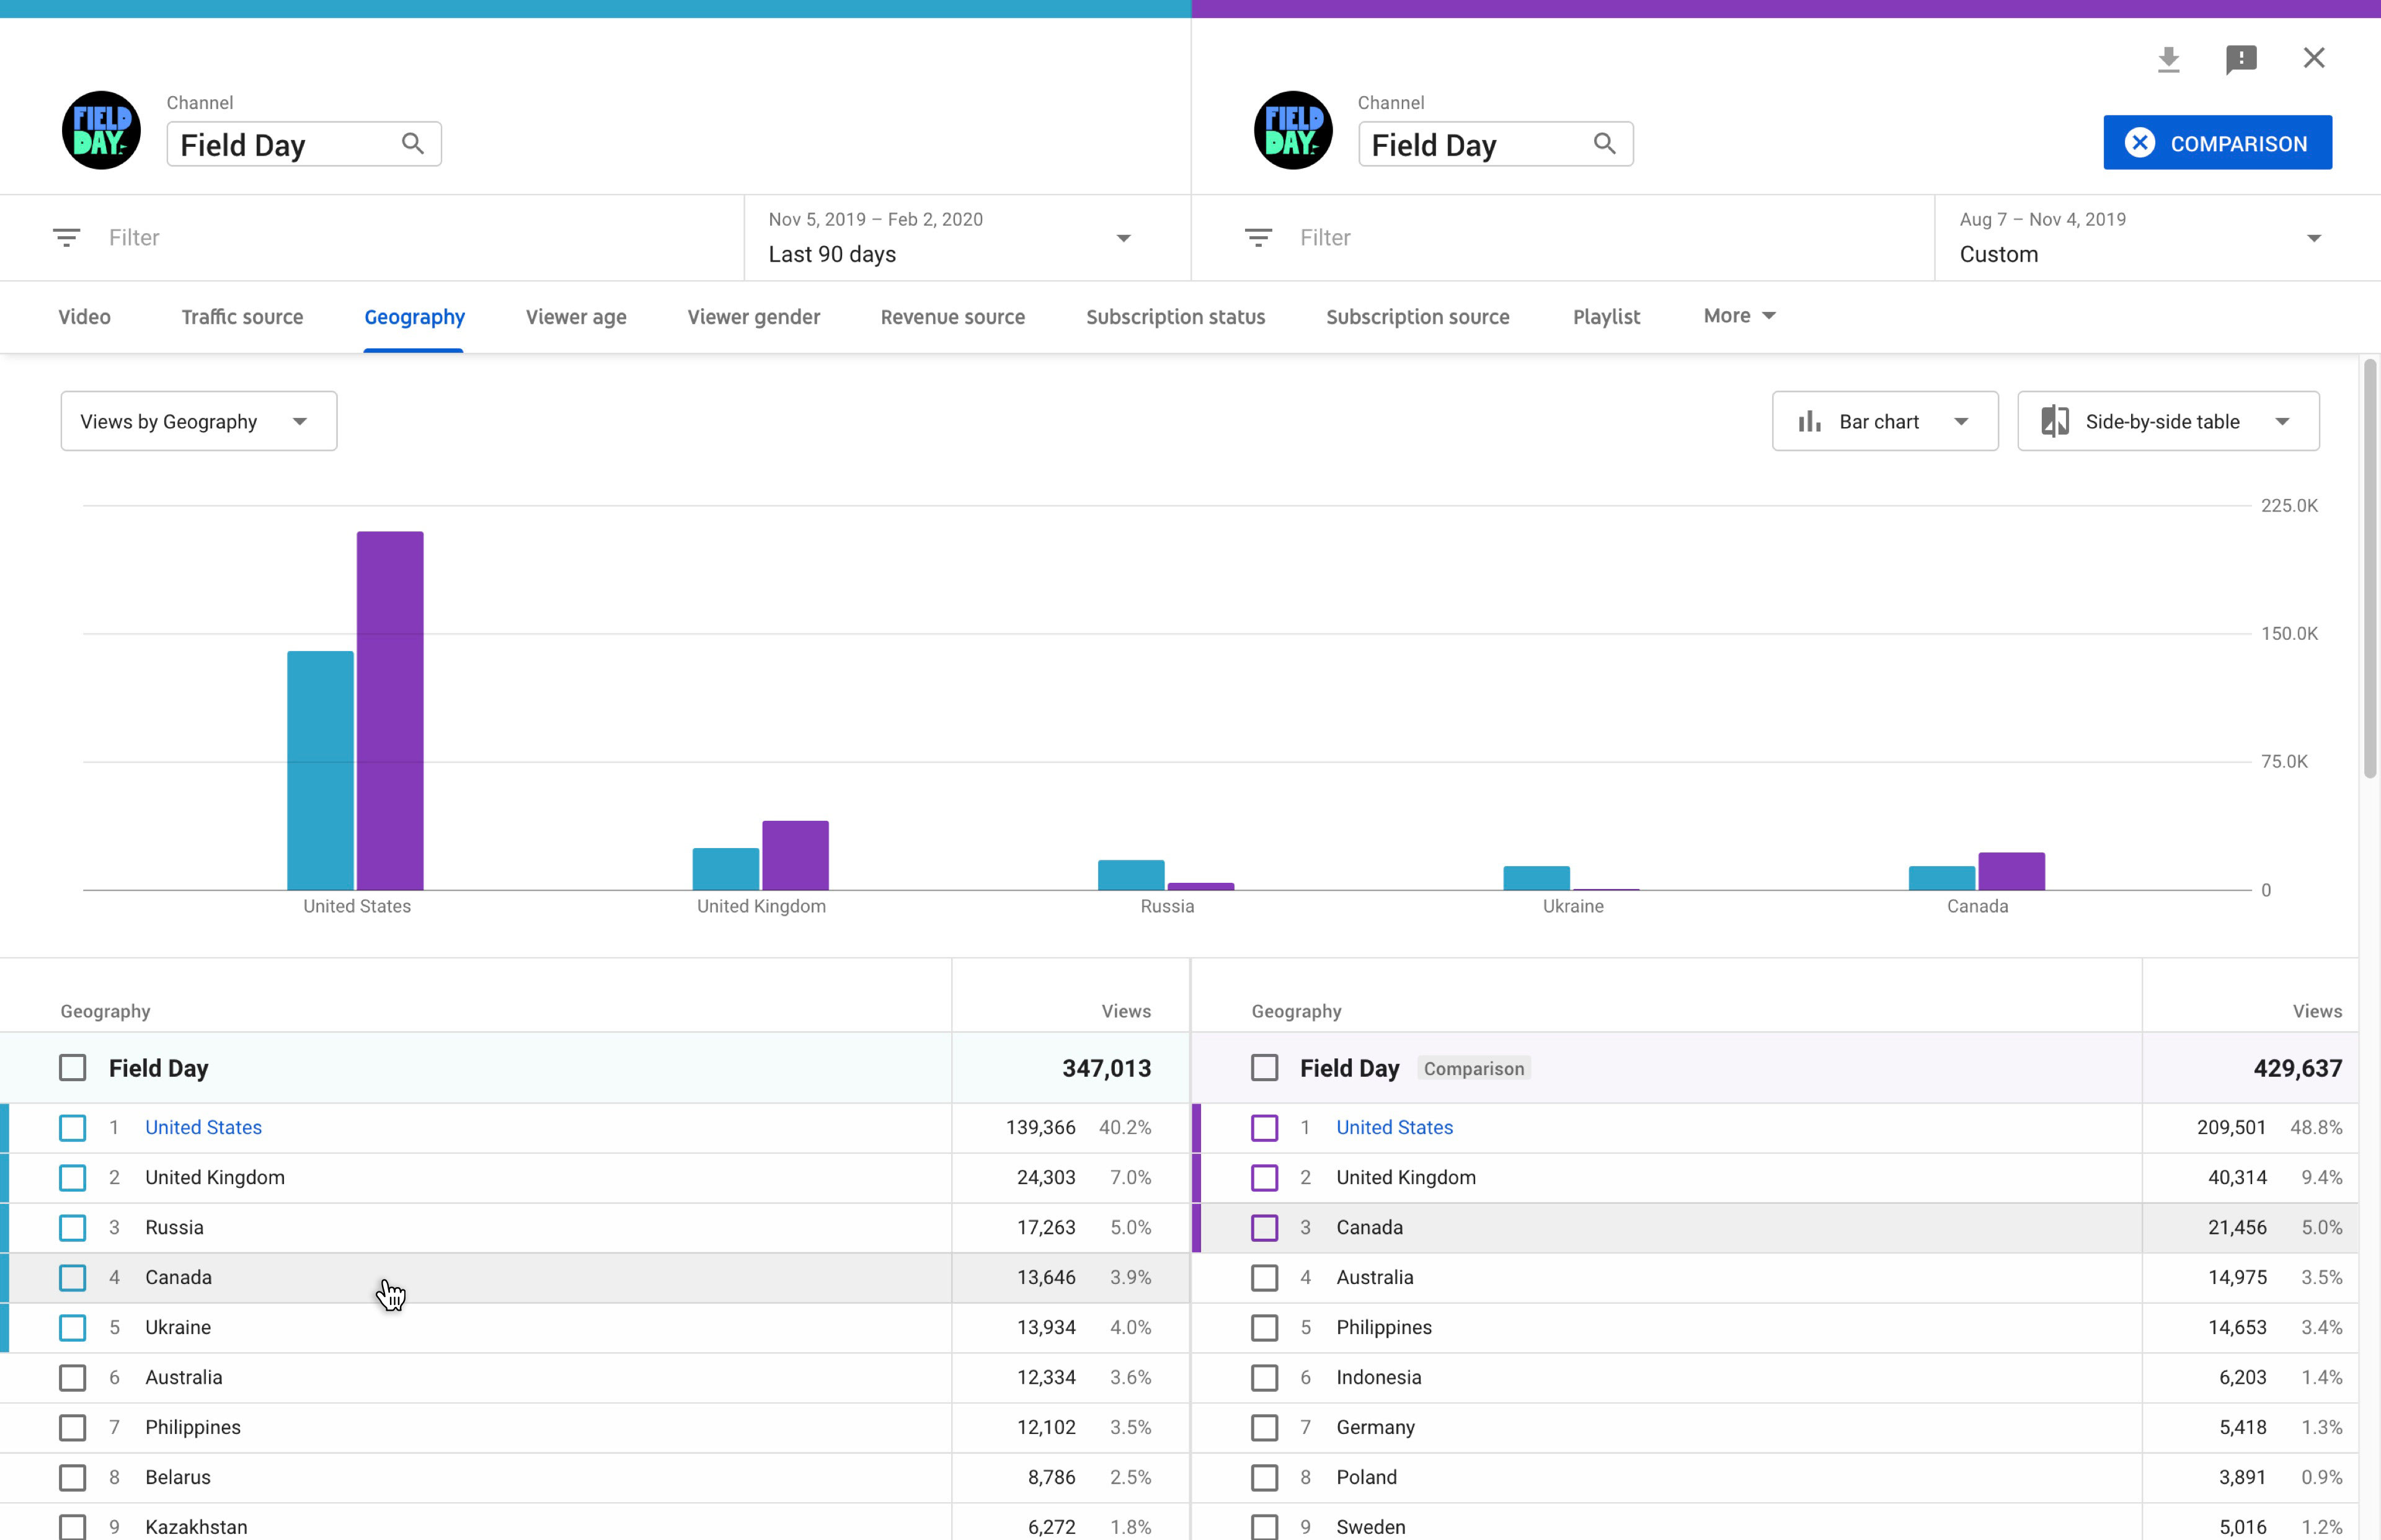Click the left Canada row name

click(x=178, y=1278)
